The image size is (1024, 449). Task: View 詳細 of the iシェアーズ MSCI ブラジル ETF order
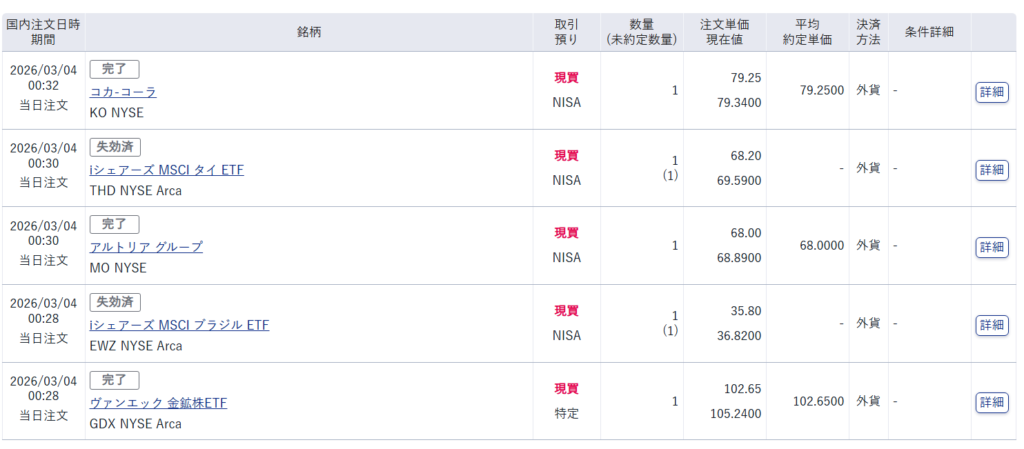pyautogui.click(x=991, y=325)
